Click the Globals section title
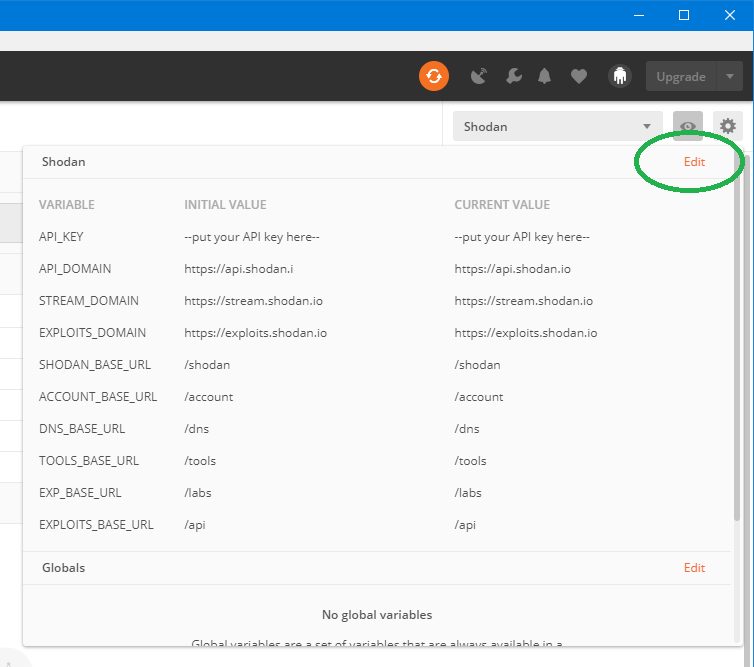 [63, 567]
